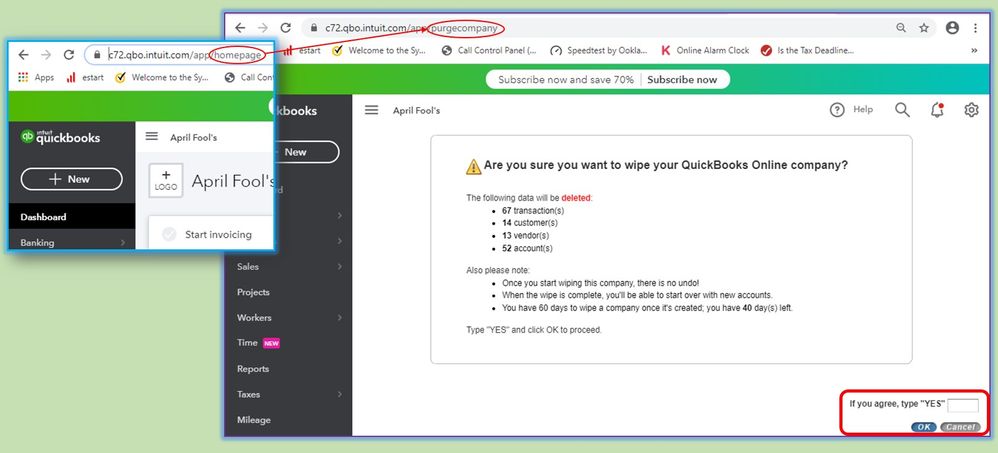The height and width of the screenshot is (453, 998).
Task: Reload the purgecompany browser page
Action: [x=286, y=28]
